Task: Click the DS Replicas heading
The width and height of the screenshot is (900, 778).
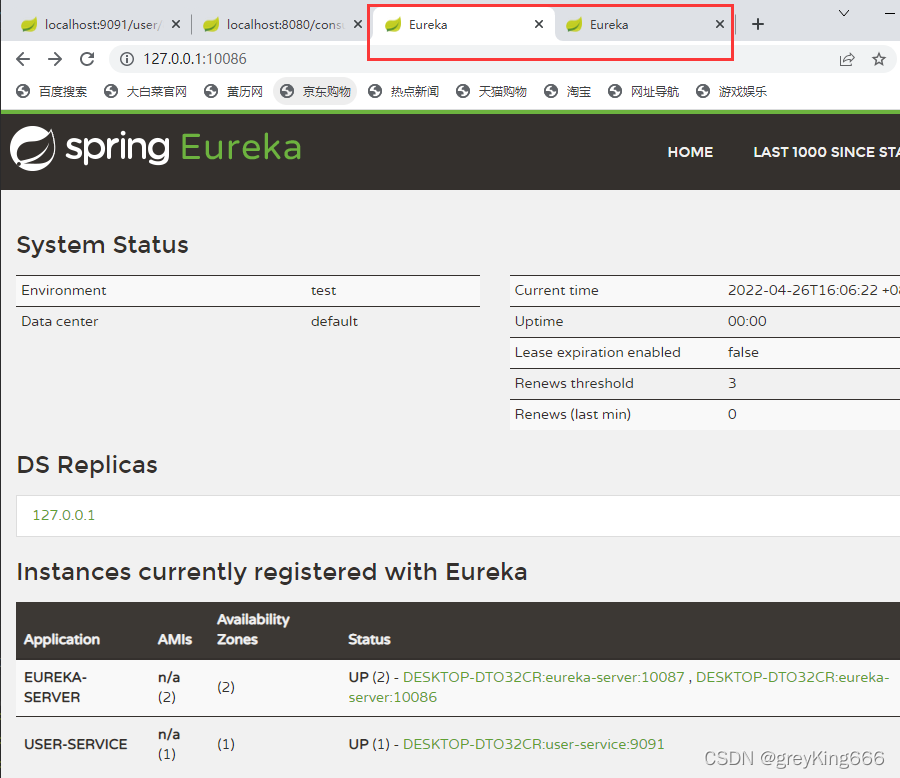Action: [87, 465]
